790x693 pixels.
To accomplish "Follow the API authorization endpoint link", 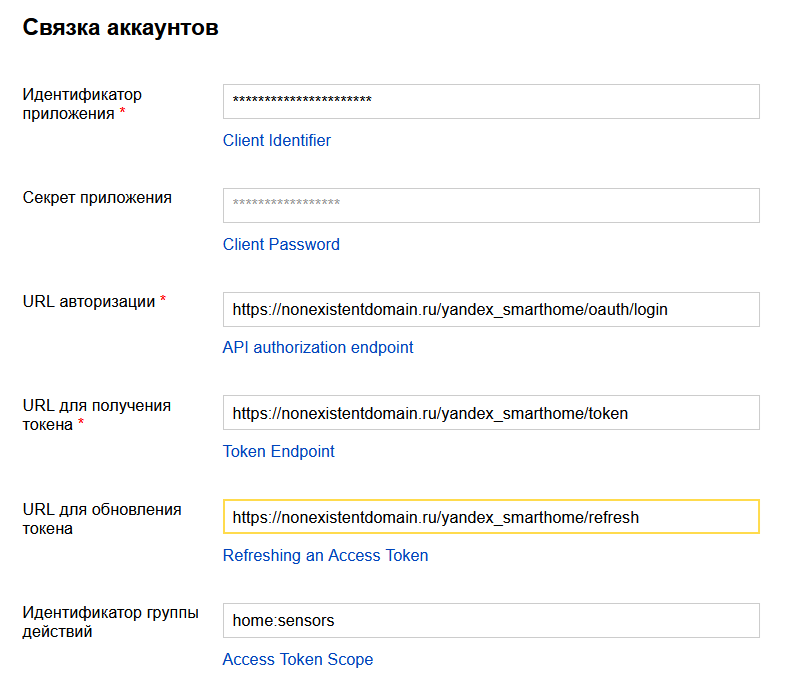I will tap(318, 348).
